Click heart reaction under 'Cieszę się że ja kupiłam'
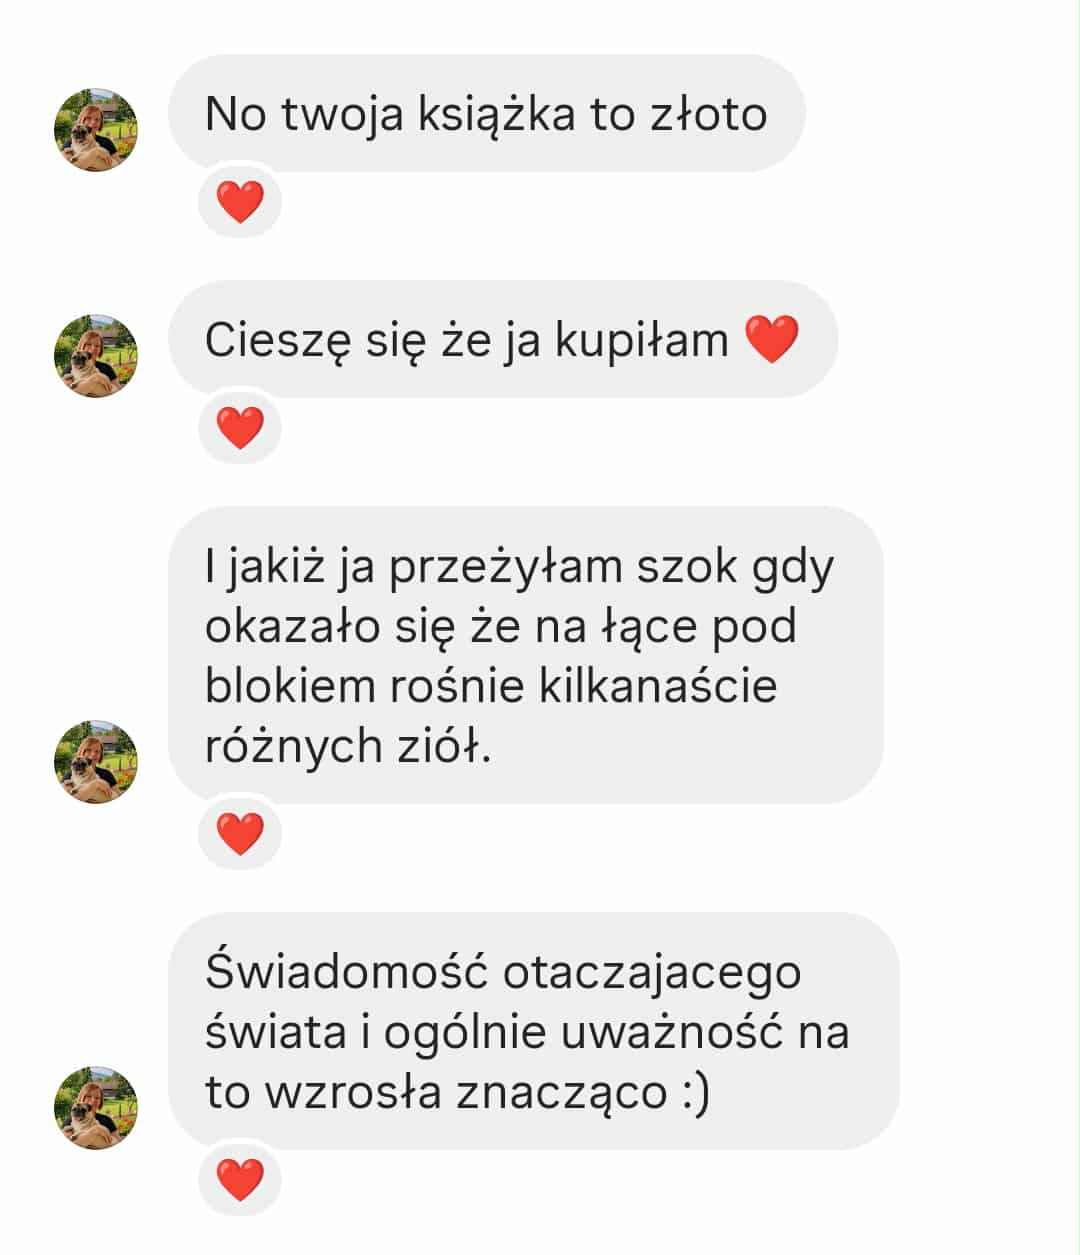Viewport: 1080px width, 1255px height. coord(240,428)
